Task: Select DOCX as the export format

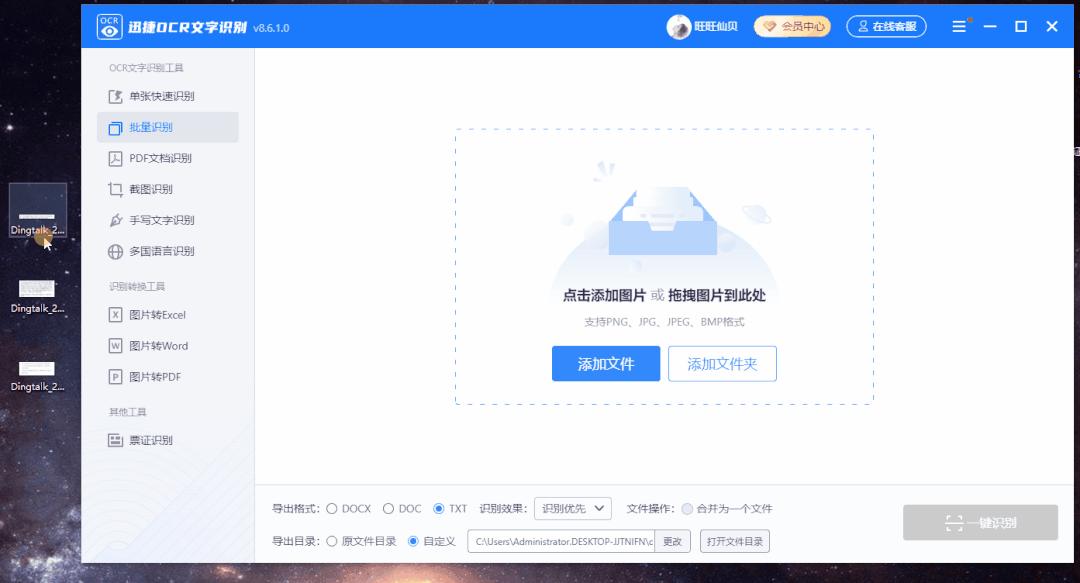Action: 335,508
